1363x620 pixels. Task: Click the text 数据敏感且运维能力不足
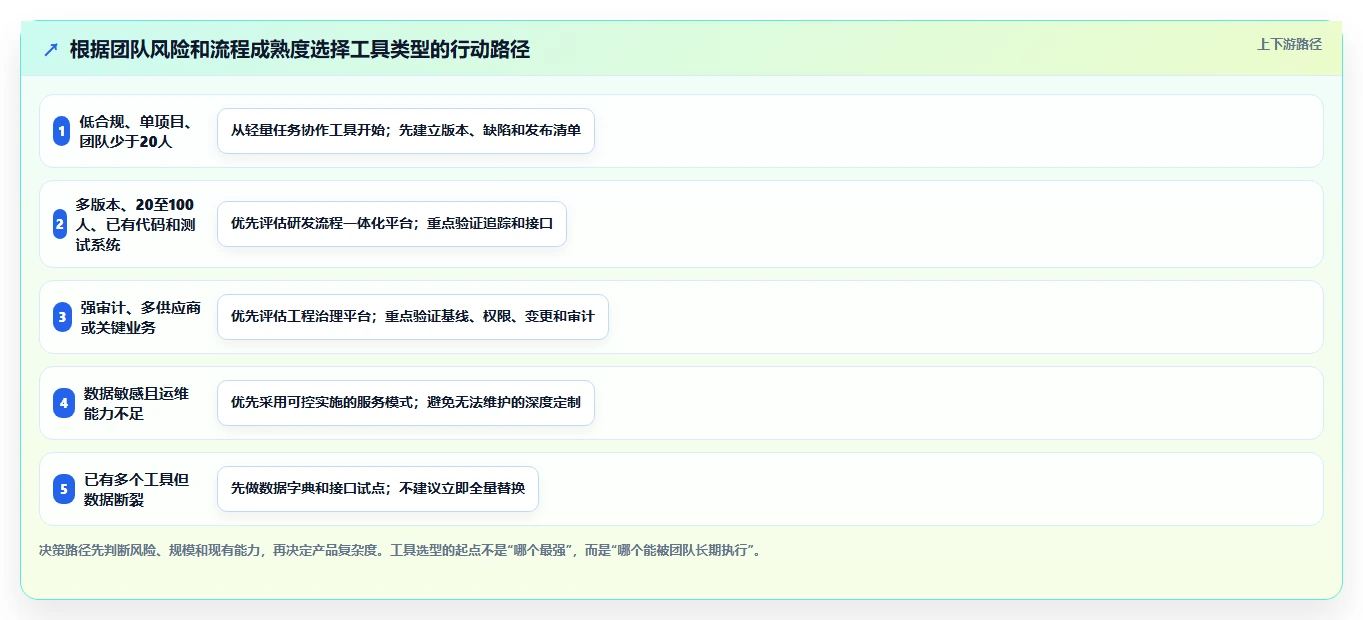point(136,403)
